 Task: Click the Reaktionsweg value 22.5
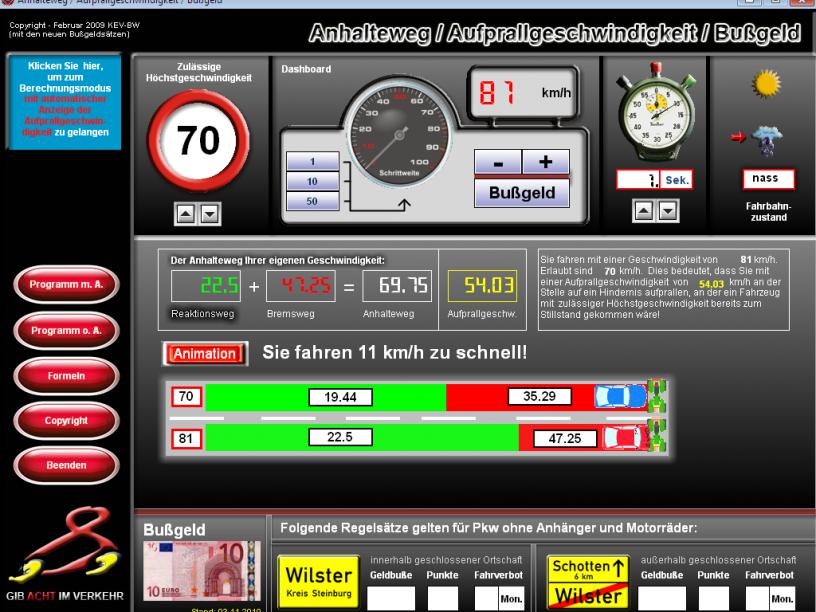pos(206,286)
